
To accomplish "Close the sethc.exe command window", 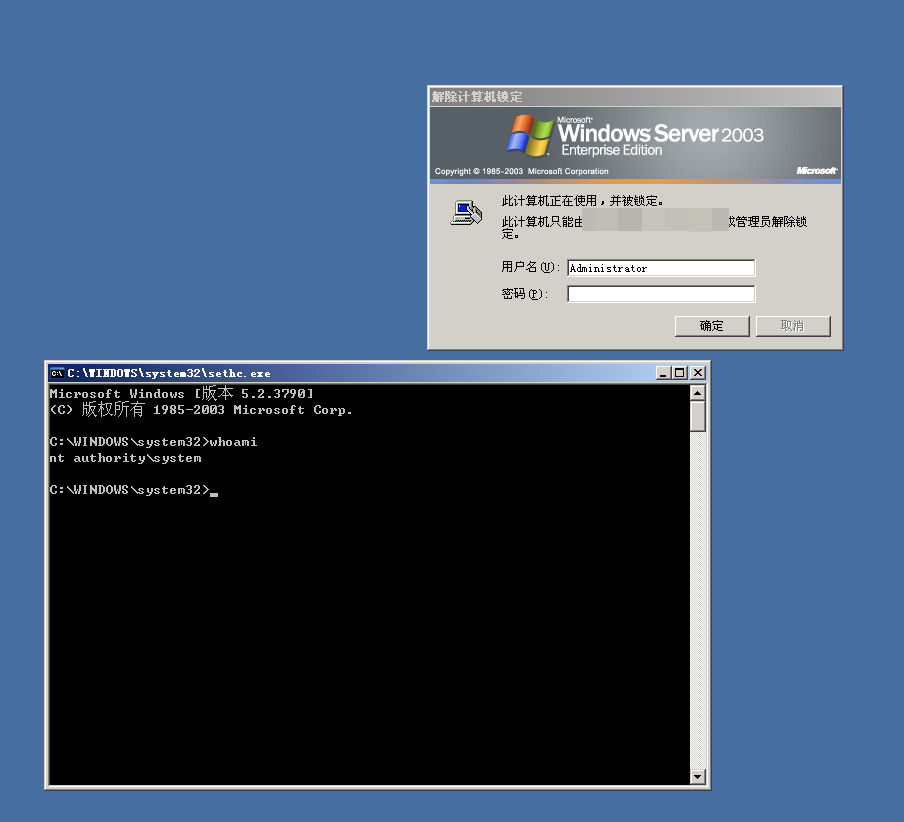I will [x=698, y=373].
